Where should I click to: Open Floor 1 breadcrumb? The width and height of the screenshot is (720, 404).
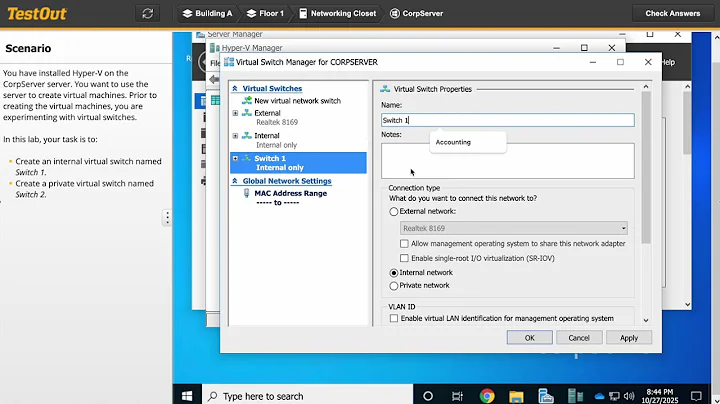coord(265,13)
